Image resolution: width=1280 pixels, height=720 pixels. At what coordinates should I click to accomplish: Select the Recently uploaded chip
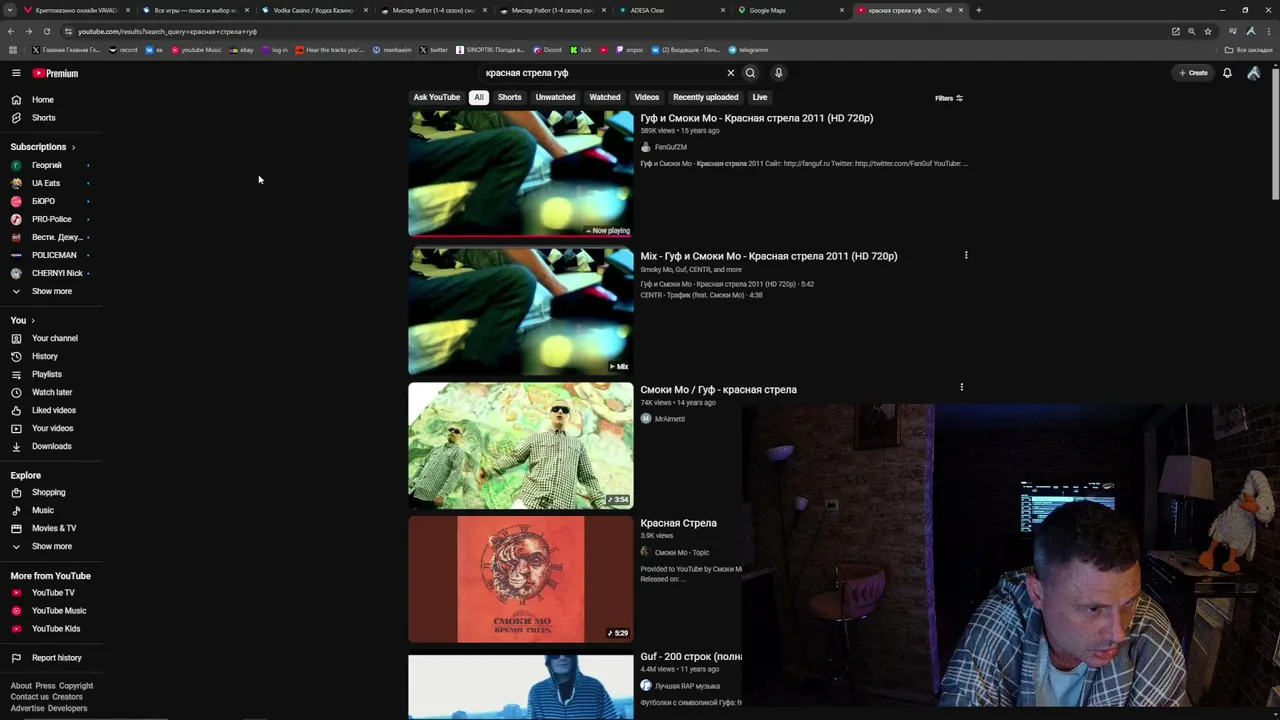705,97
